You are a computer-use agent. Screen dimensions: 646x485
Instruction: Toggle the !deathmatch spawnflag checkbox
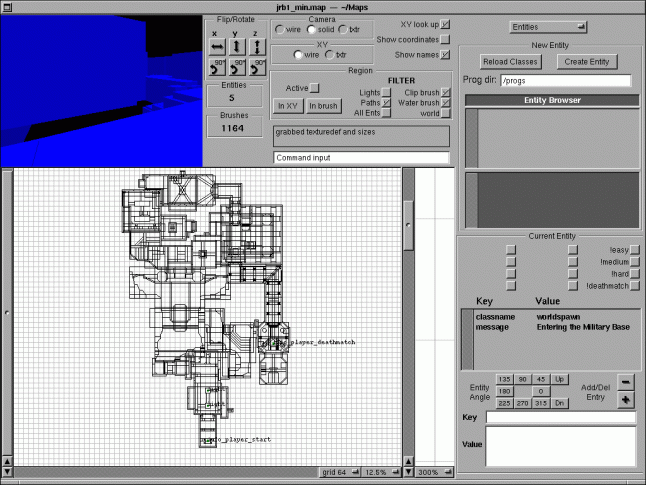[635, 286]
